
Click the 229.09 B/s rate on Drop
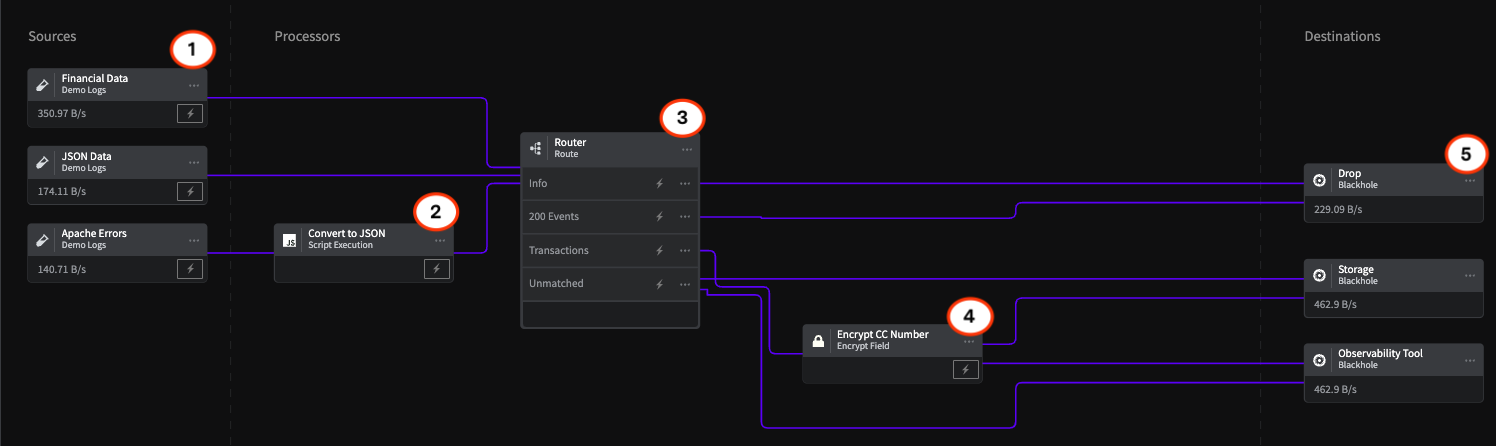coord(1338,210)
